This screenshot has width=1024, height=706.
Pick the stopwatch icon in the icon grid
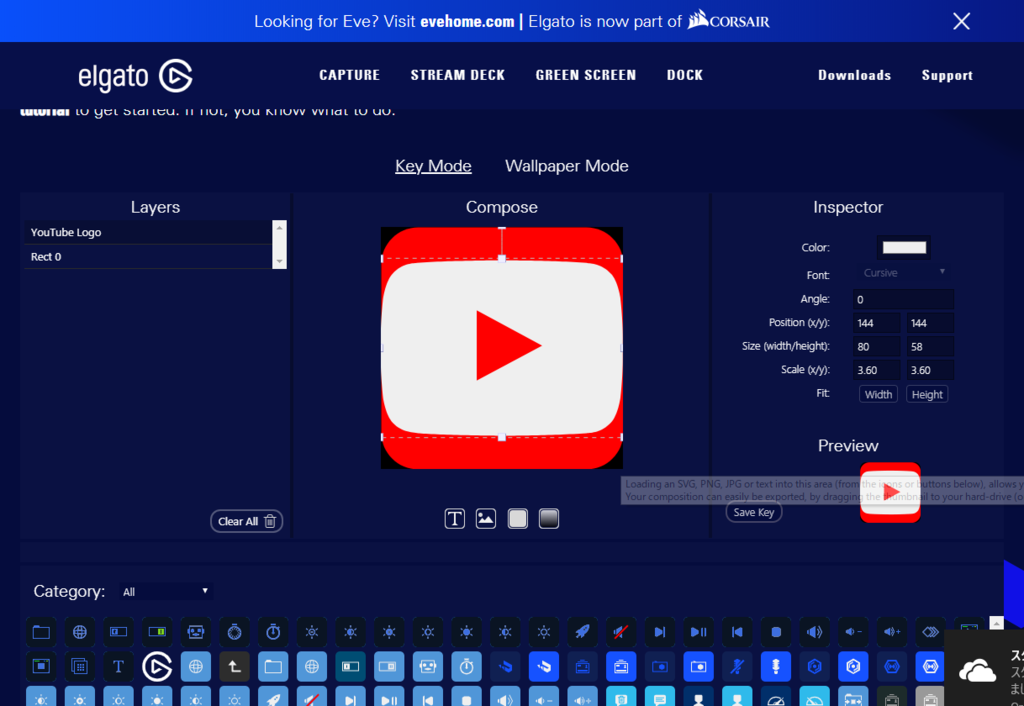(x=273, y=632)
